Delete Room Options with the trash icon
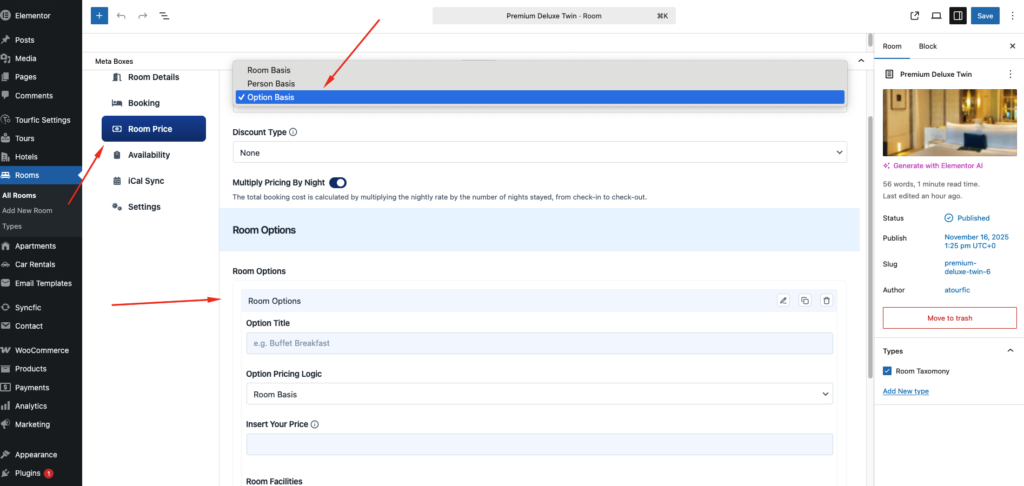Screen dimensions: 1024x486 (826, 300)
